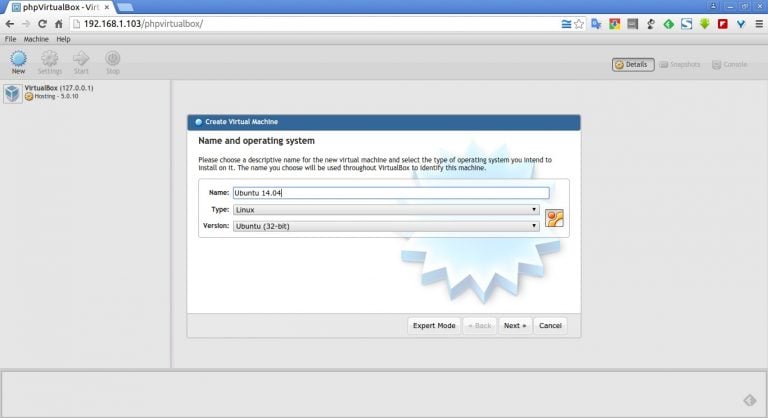
Task: Cancel the Create Virtual Machine dialog
Action: click(x=550, y=325)
